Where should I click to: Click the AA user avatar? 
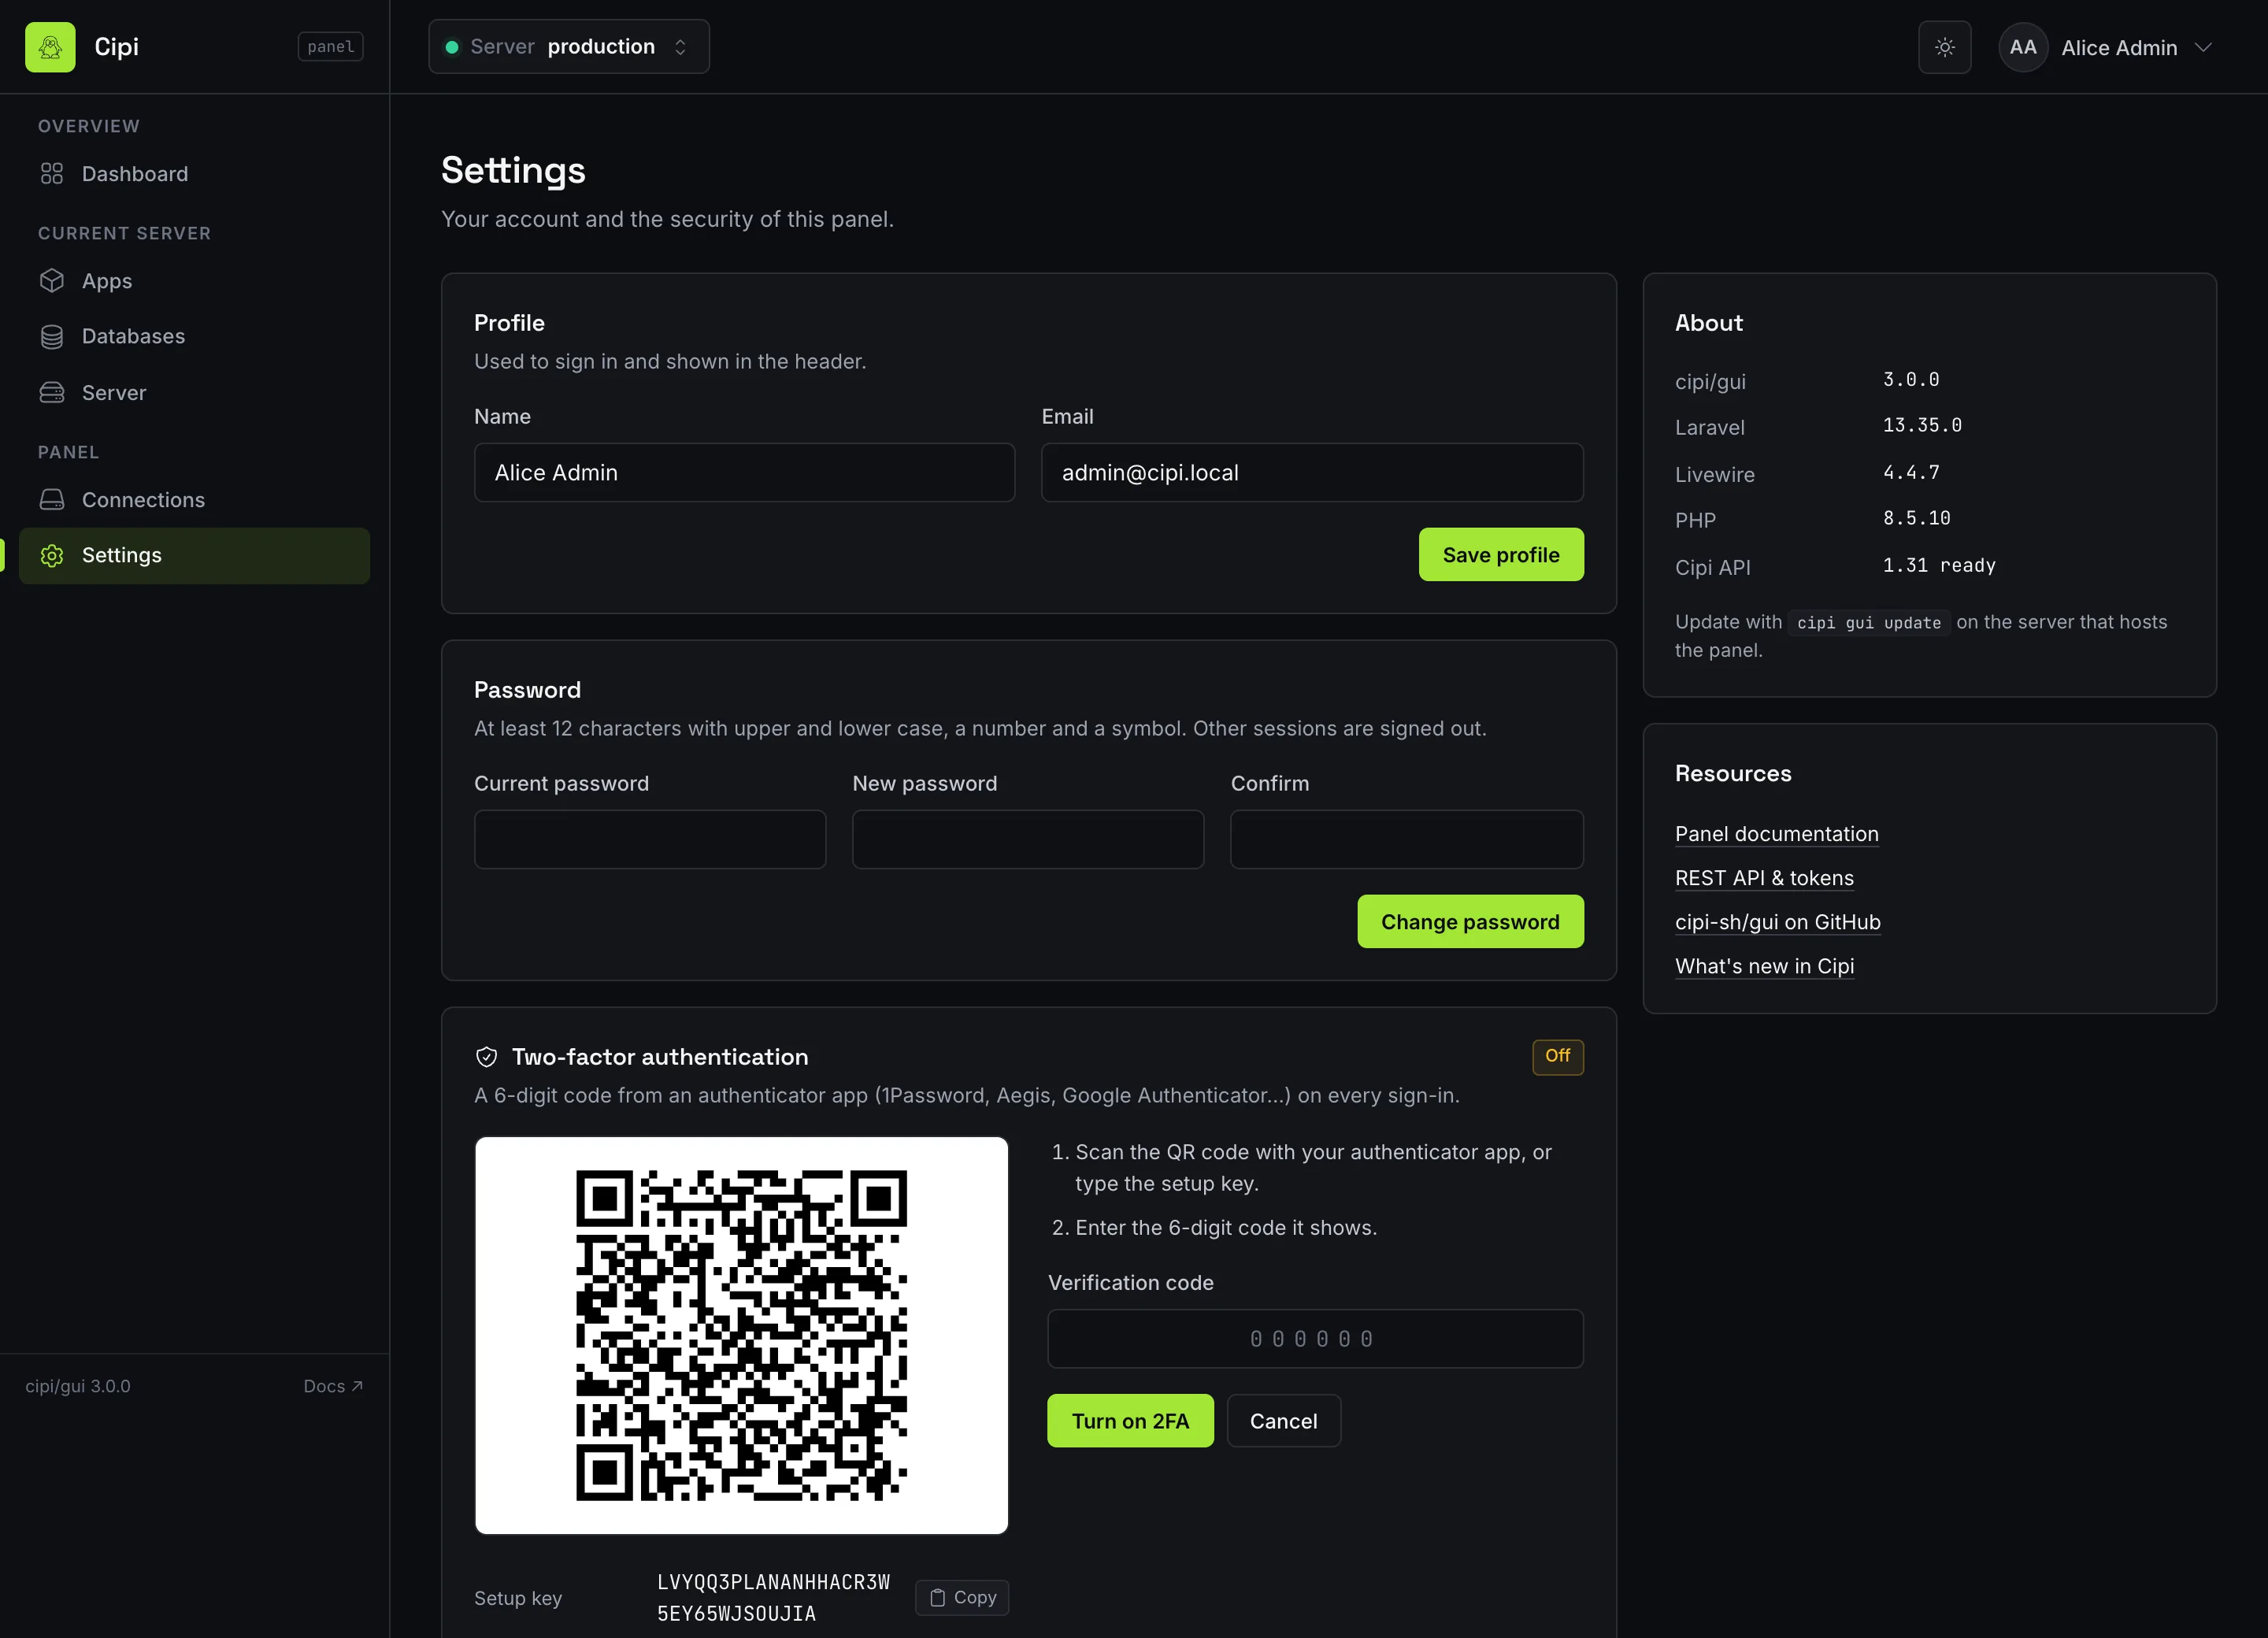pos(2022,47)
